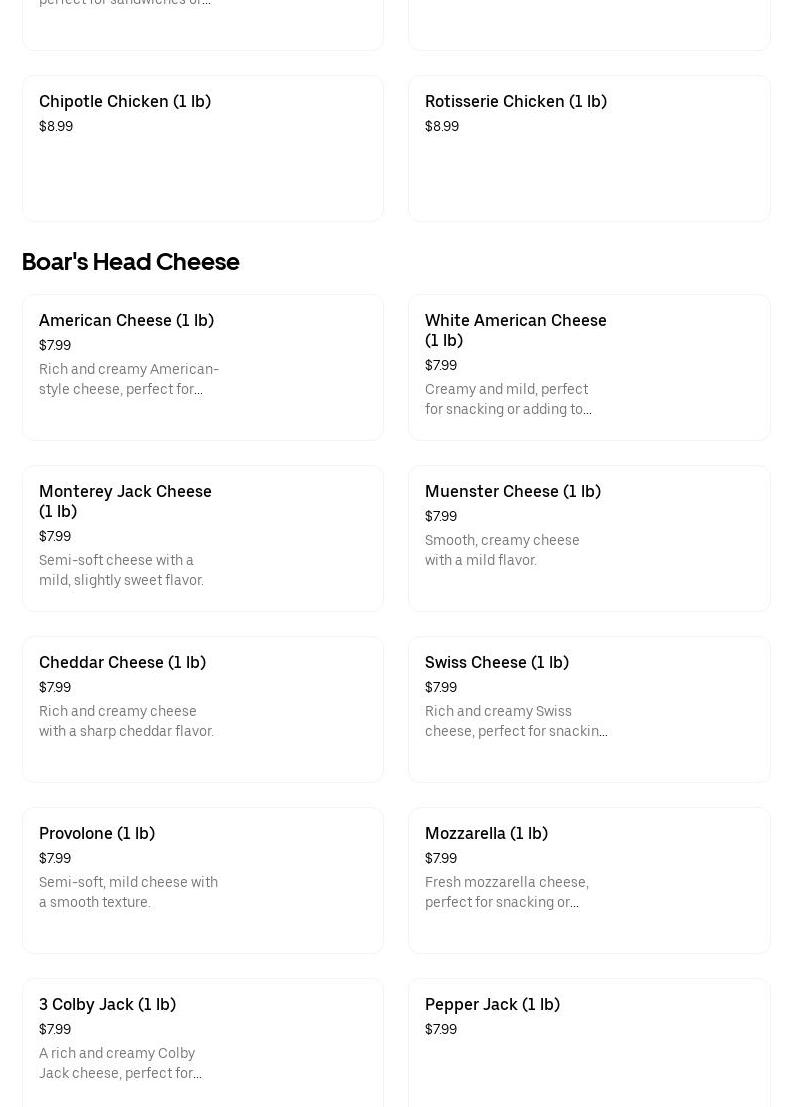The height and width of the screenshot is (1107, 804).
Task: View the Mozzarella (1 lb) product
Action: (589, 880)
